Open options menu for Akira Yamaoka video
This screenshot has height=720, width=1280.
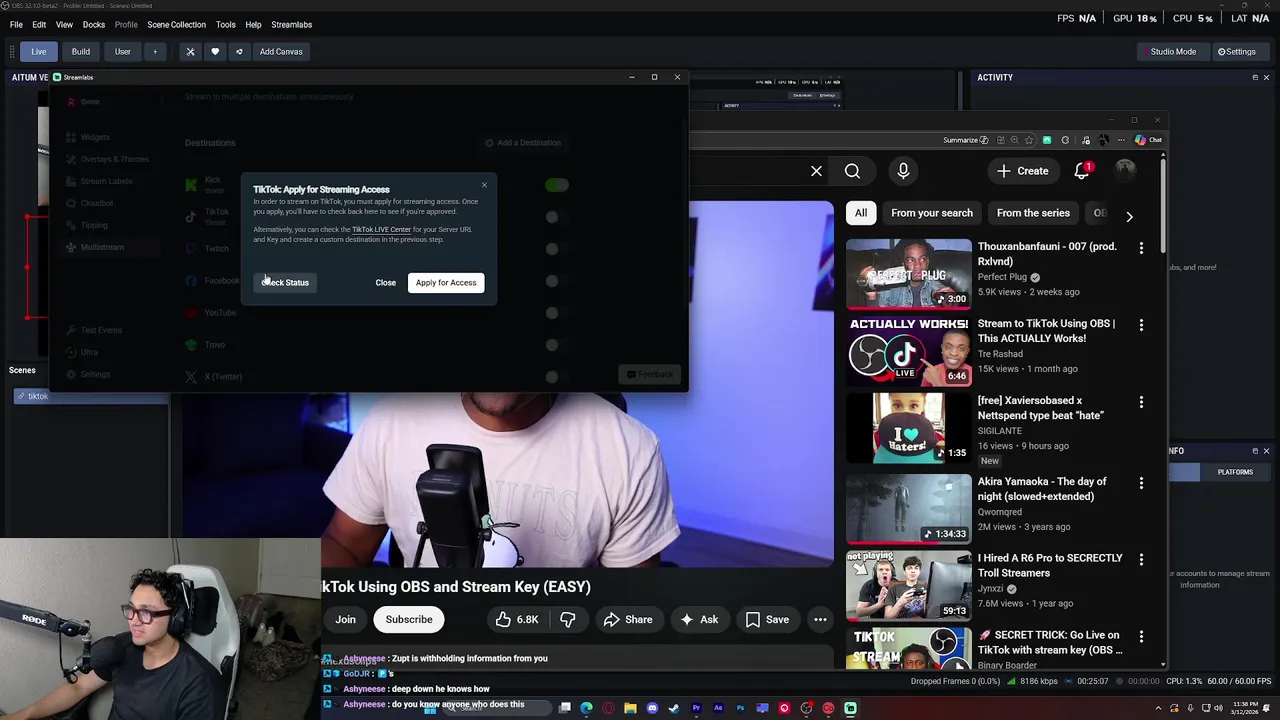(x=1141, y=483)
